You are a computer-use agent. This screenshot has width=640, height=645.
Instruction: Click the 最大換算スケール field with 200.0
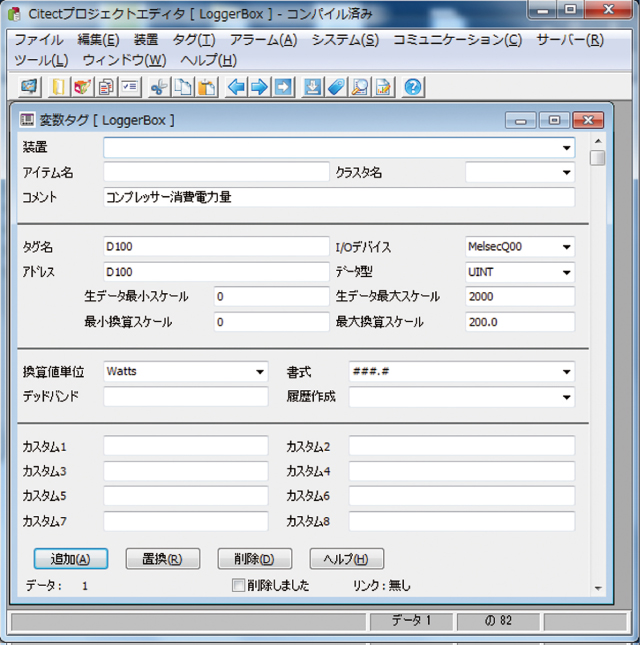tap(520, 322)
